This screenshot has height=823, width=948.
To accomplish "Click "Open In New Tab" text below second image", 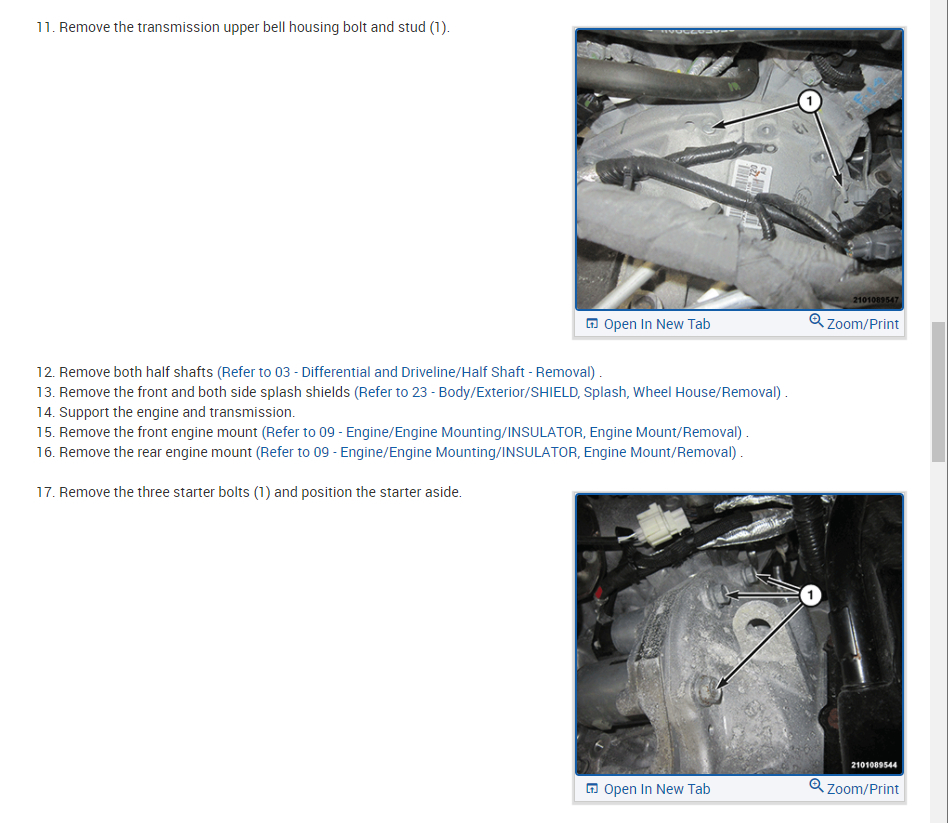I will (657, 789).
